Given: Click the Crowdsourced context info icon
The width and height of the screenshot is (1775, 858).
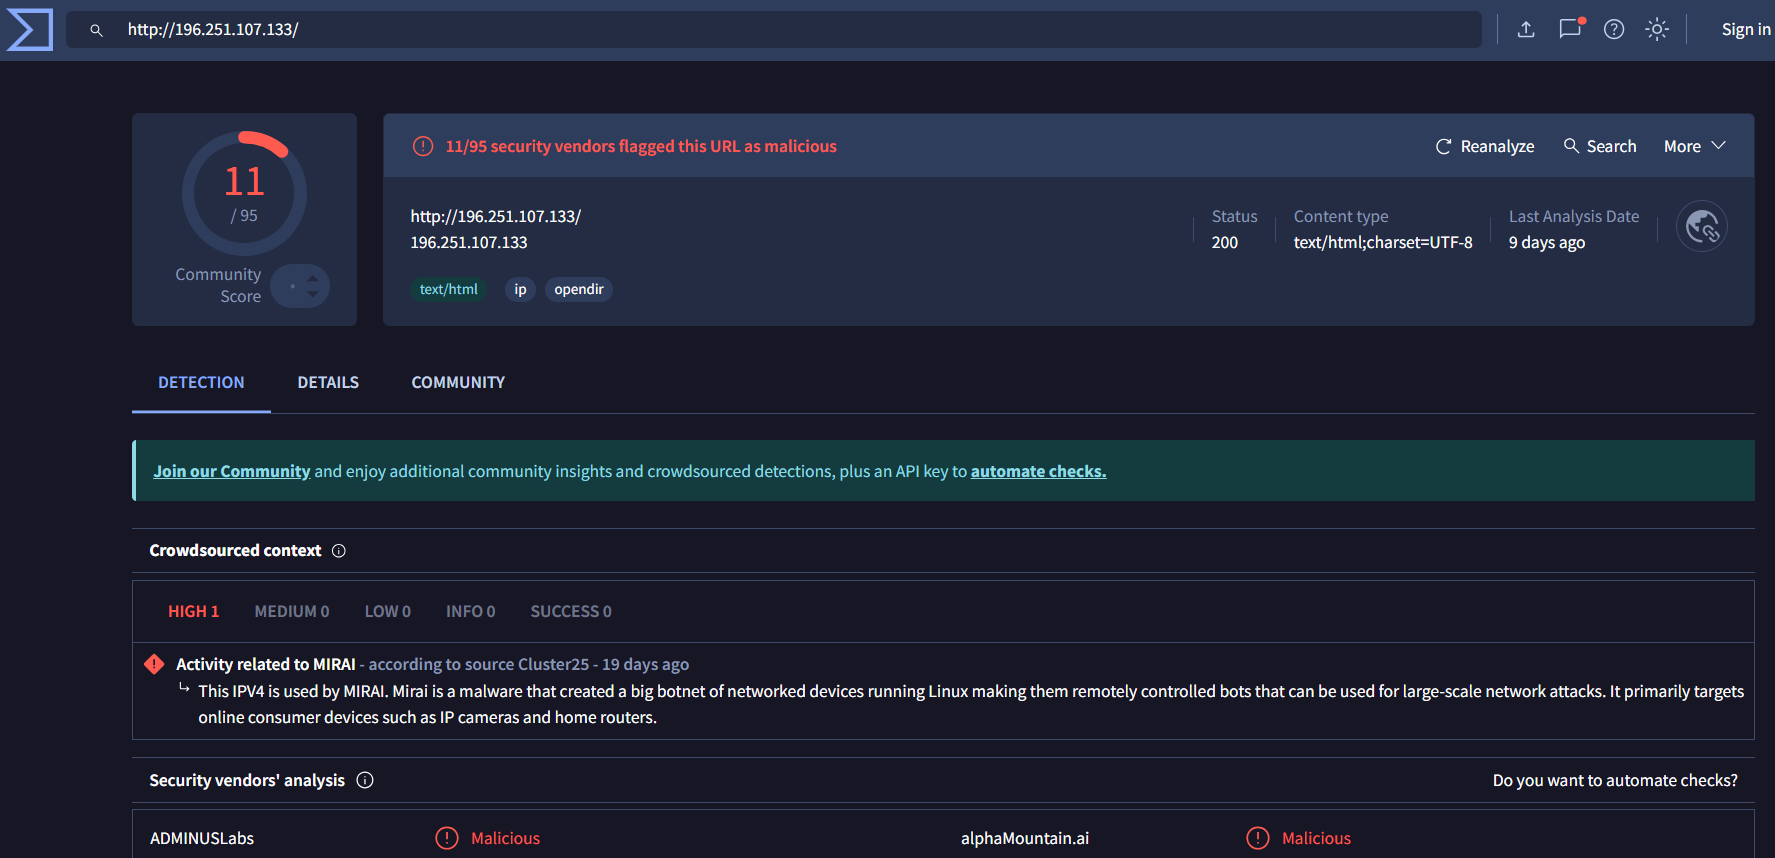Looking at the screenshot, I should pos(339,551).
